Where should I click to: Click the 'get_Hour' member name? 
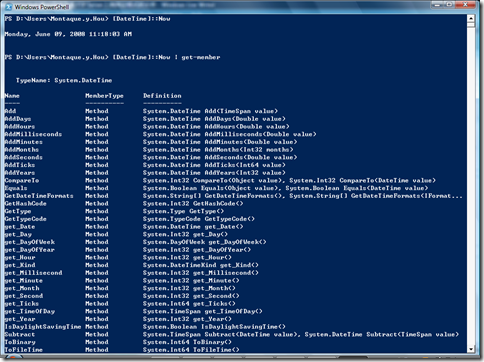[x=20, y=257]
